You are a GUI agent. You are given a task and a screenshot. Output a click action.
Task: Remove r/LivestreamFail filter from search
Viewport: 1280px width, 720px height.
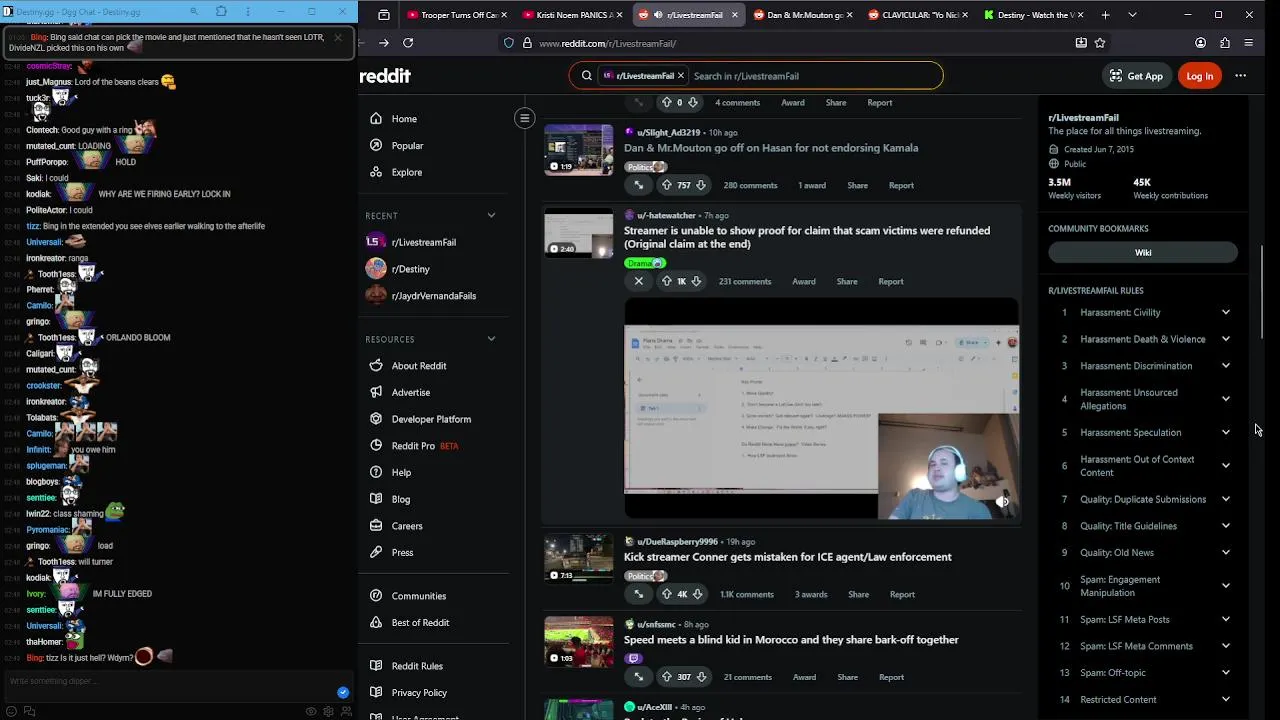(680, 76)
